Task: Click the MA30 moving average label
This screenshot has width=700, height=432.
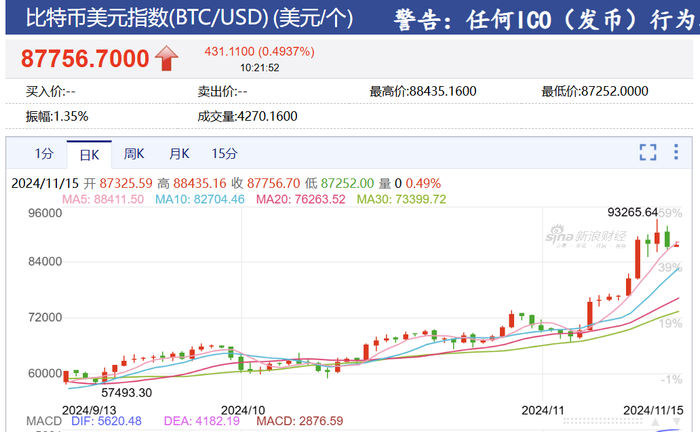Action: [x=401, y=199]
